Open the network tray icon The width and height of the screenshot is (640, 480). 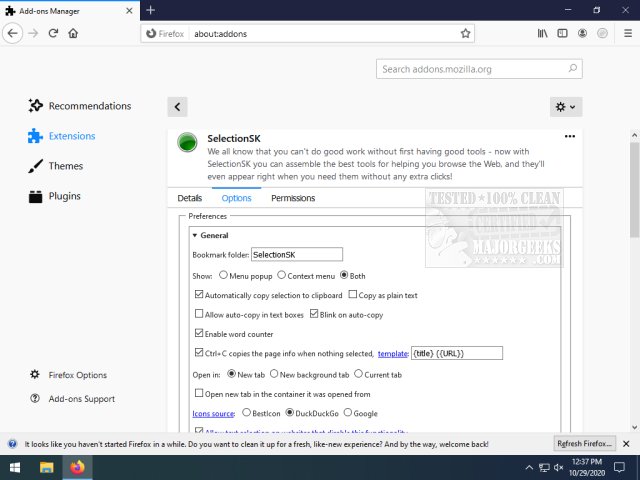[544, 468]
